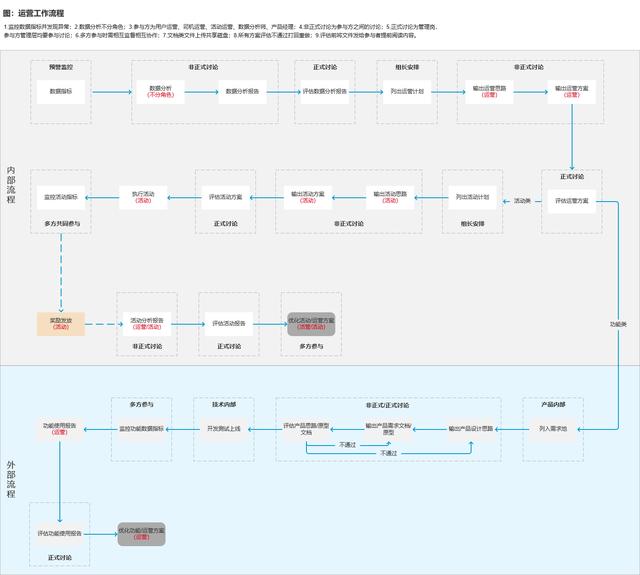Click the 执行活动 (活动) node
640x575 pixels.
tap(143, 198)
